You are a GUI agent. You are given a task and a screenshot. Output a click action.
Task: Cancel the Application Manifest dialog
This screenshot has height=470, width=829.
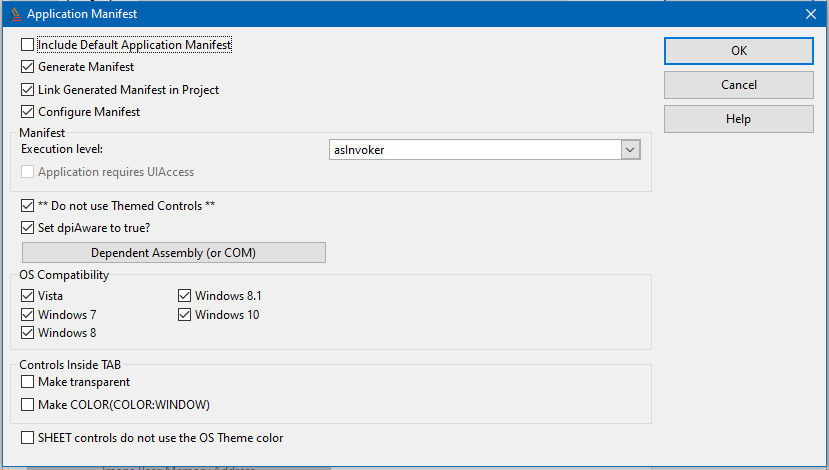(x=739, y=85)
